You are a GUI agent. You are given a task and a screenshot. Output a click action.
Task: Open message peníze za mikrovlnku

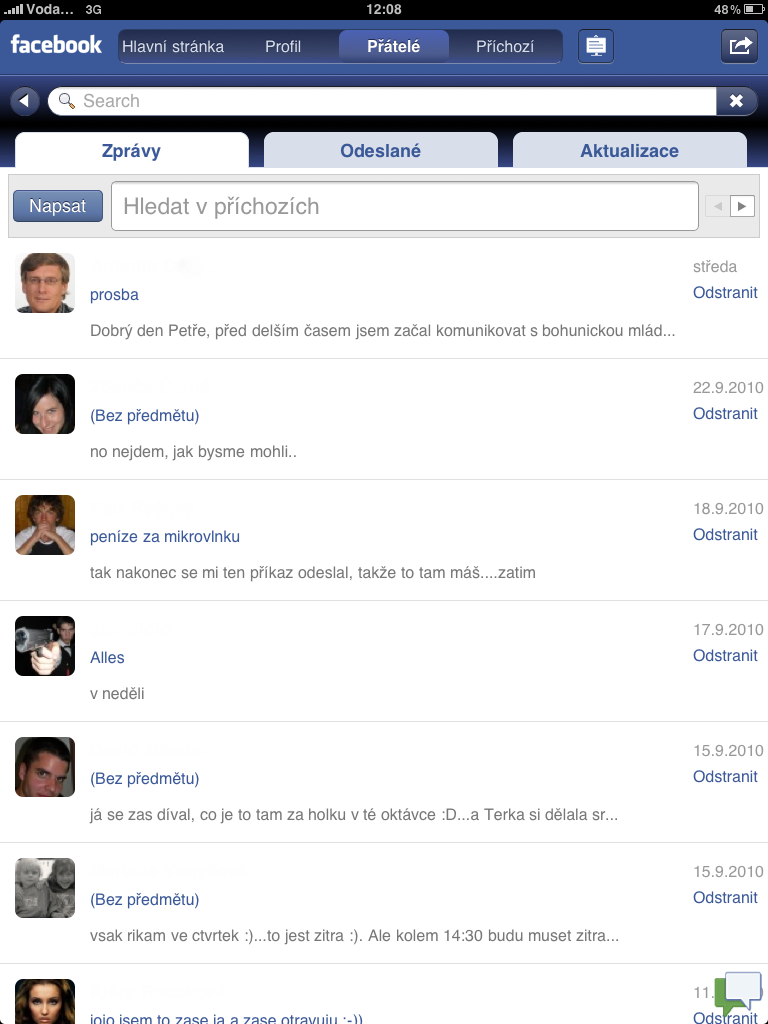click(165, 536)
